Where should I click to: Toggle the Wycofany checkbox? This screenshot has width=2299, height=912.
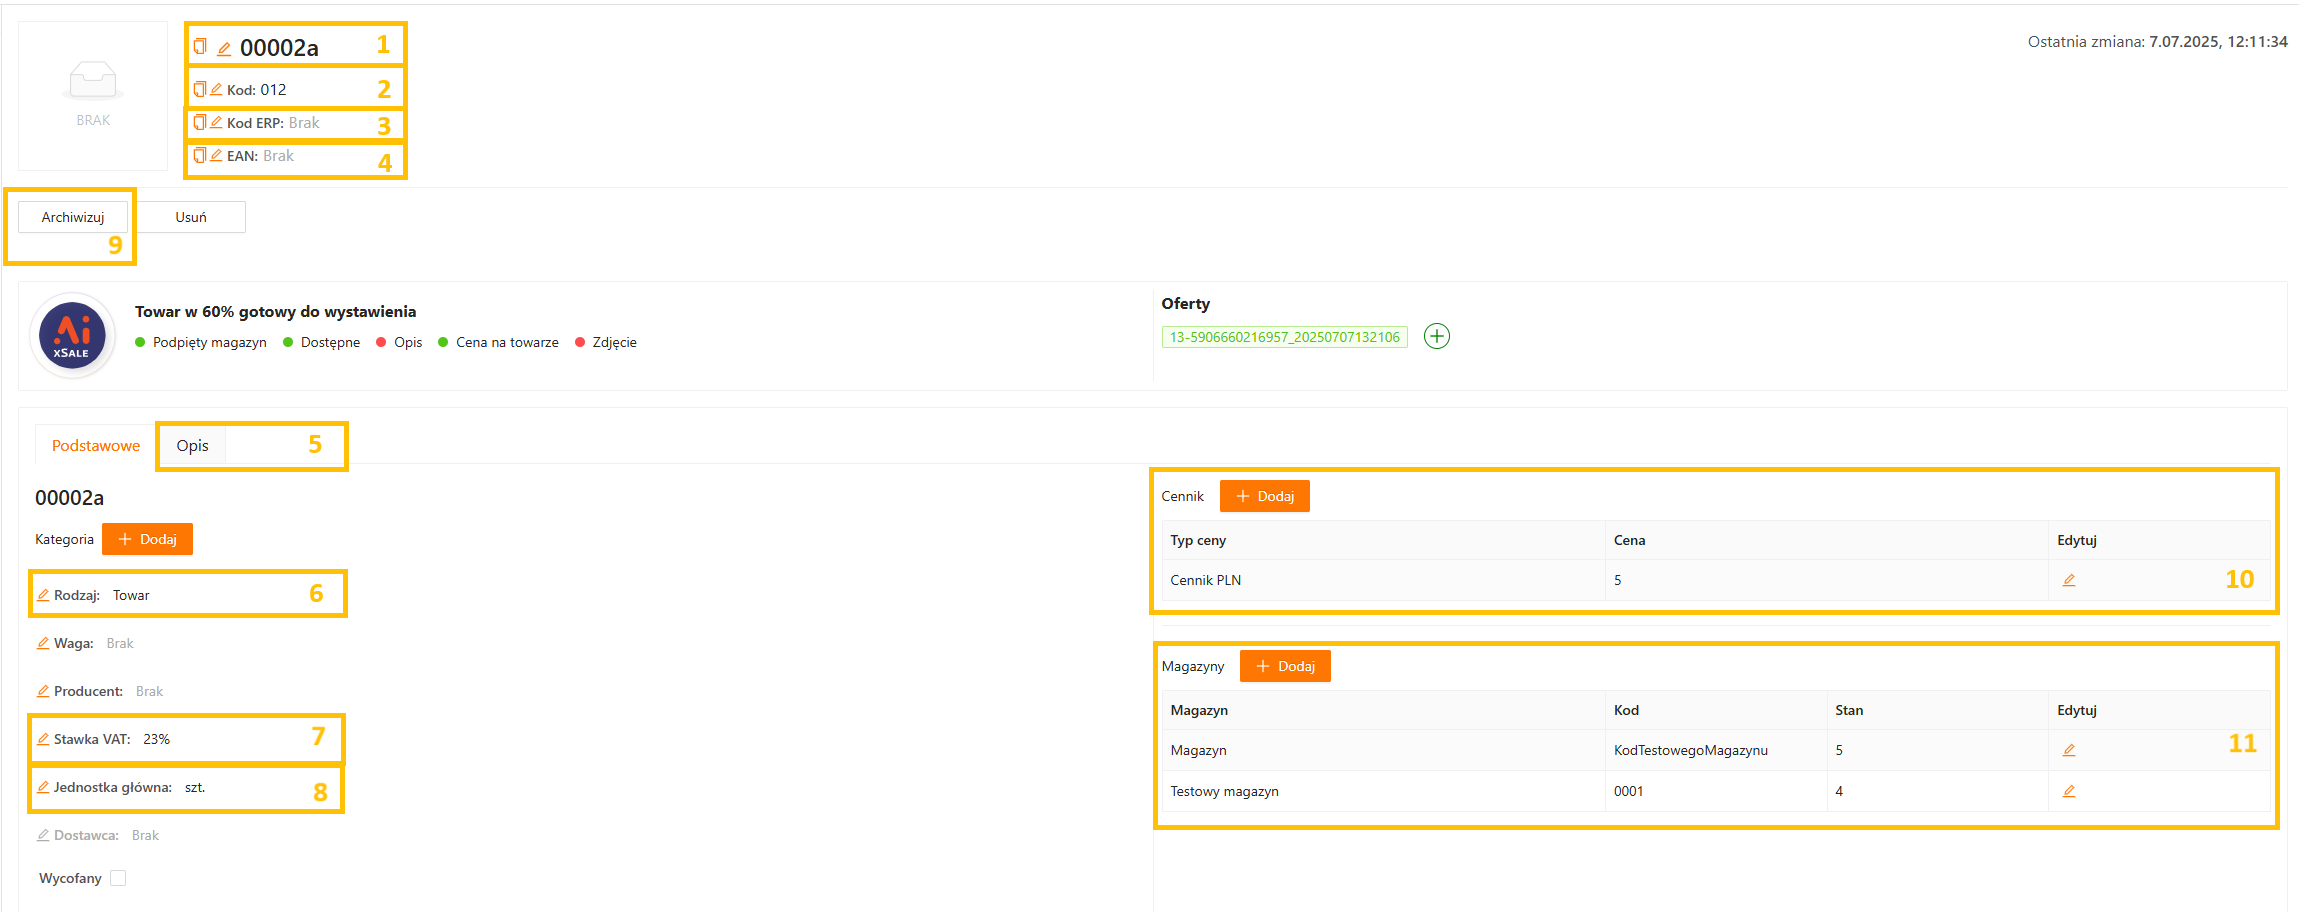[118, 878]
